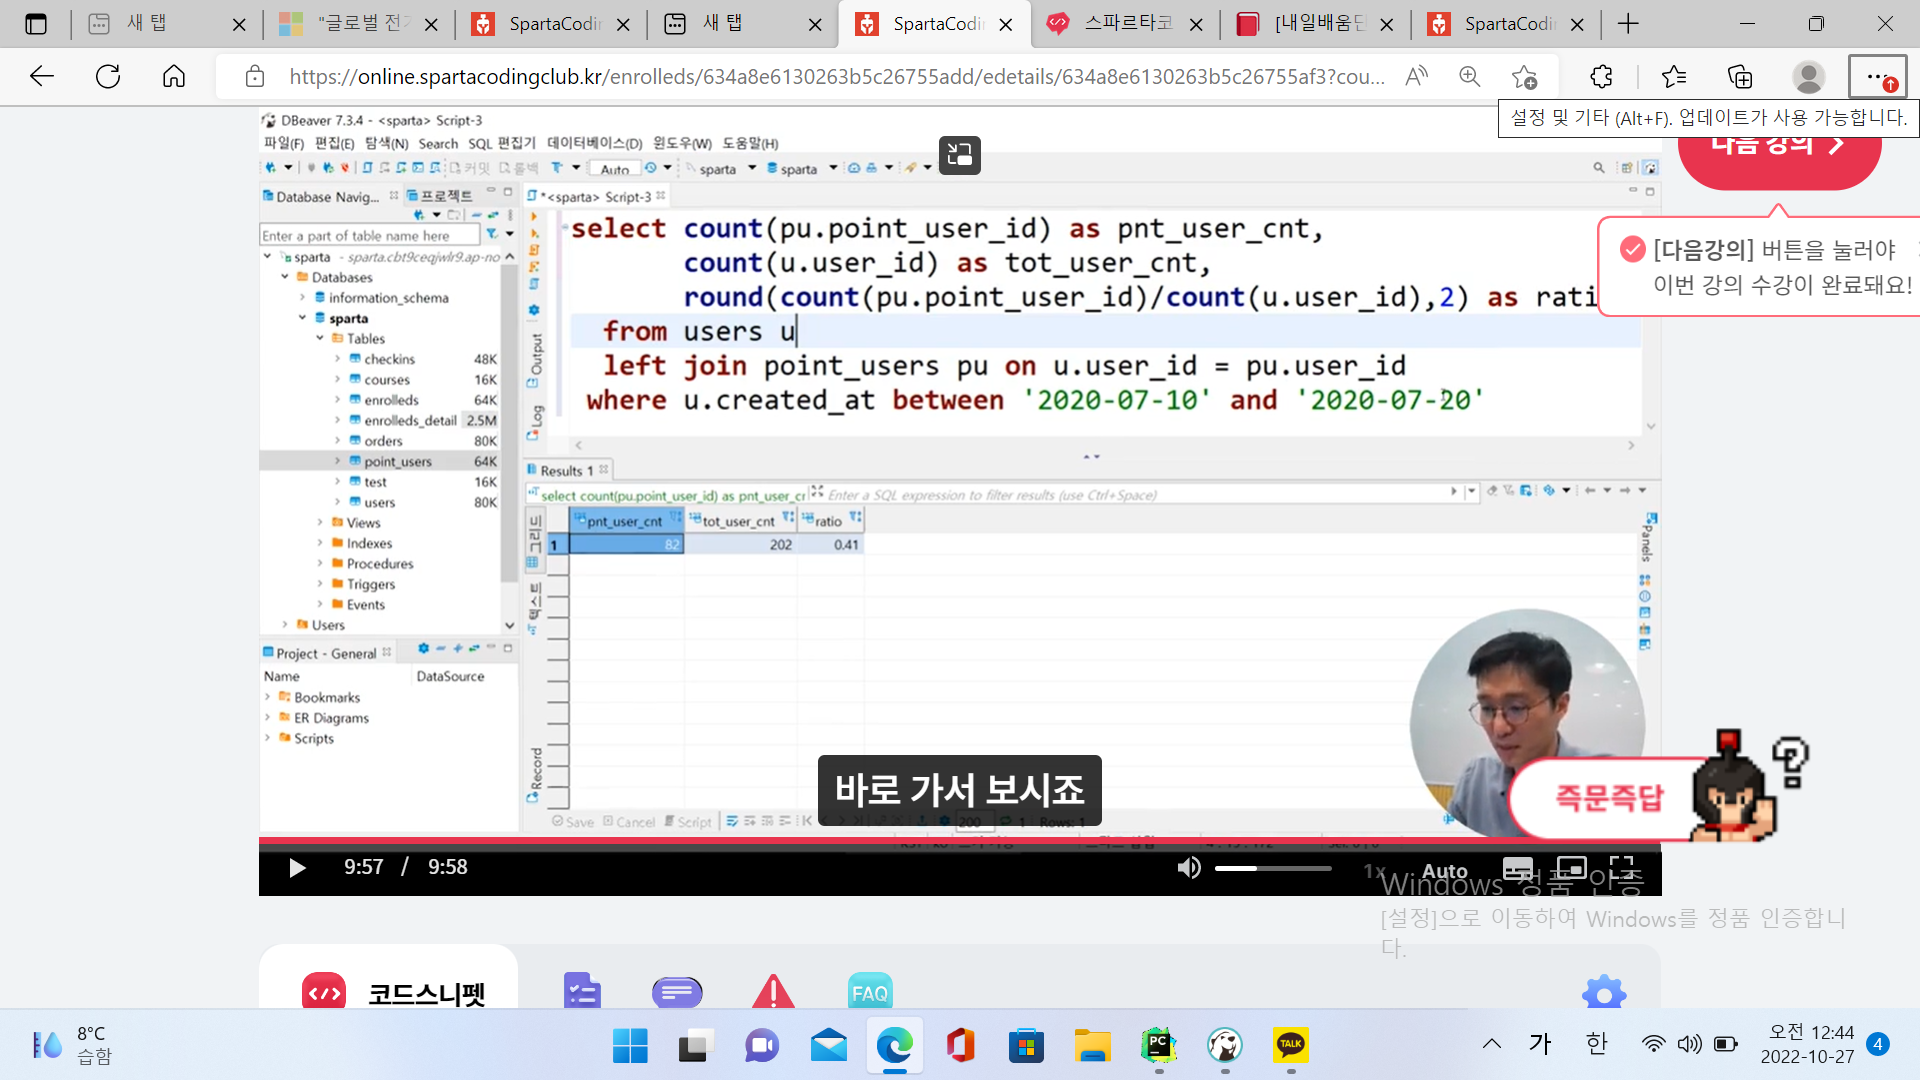Launch Microsoft Store from taskbar
This screenshot has width=1920, height=1080.
coord(1026,1046)
